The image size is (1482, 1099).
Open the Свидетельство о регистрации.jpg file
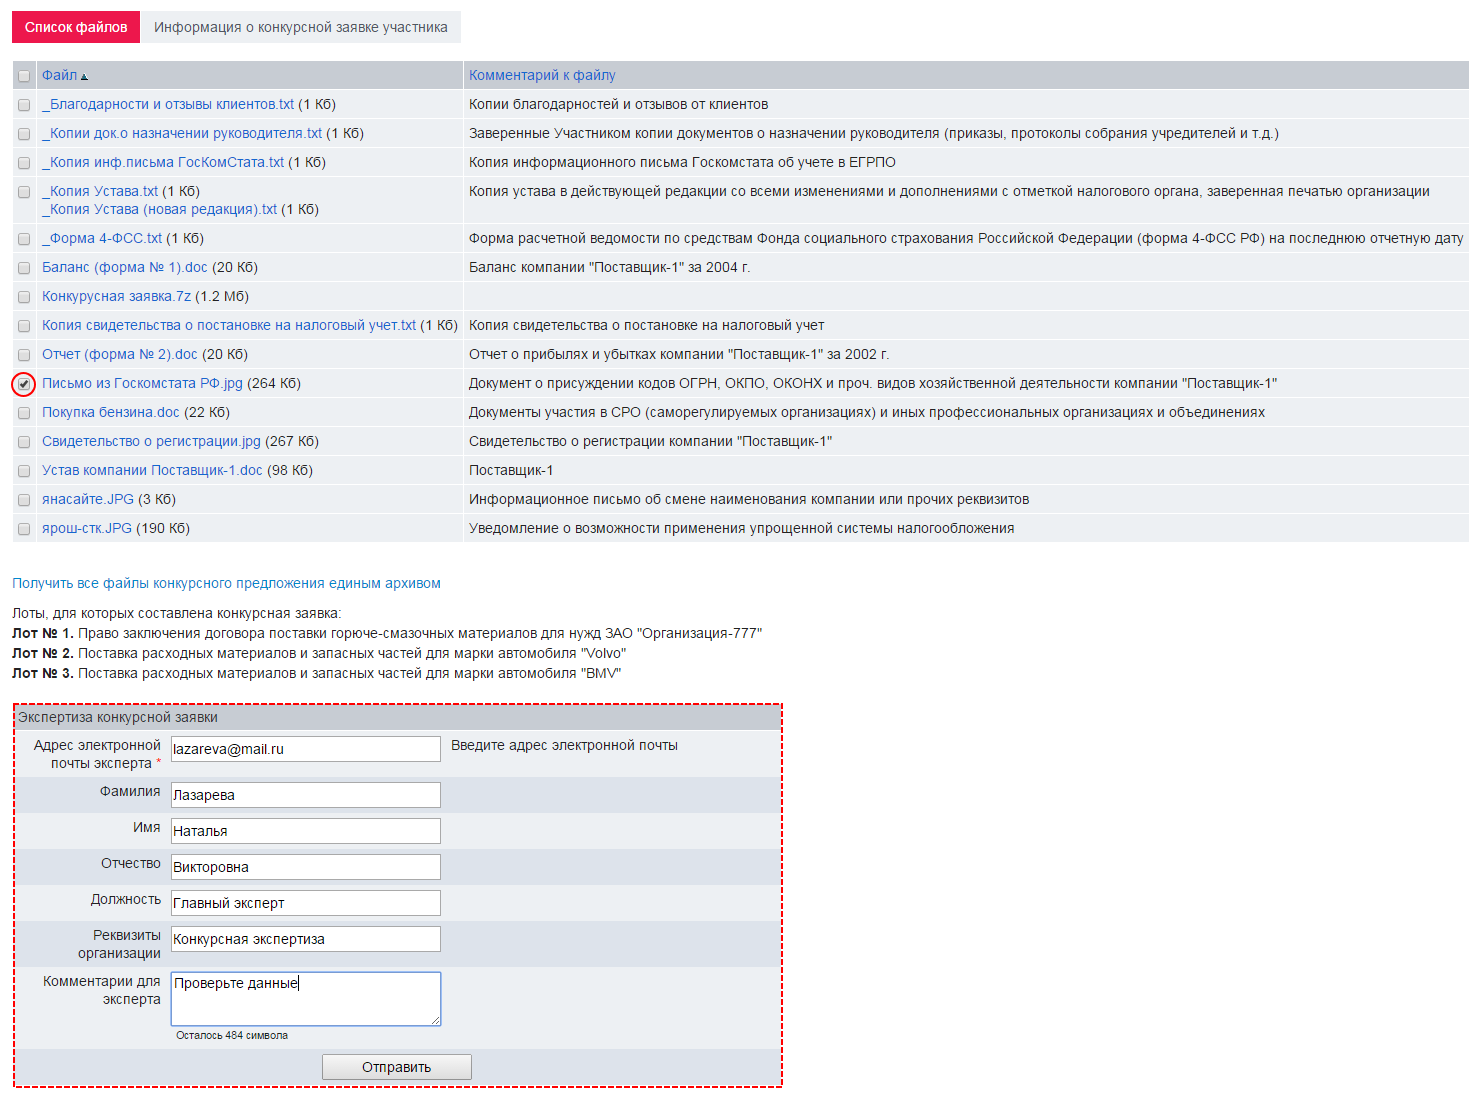pyautogui.click(x=151, y=441)
